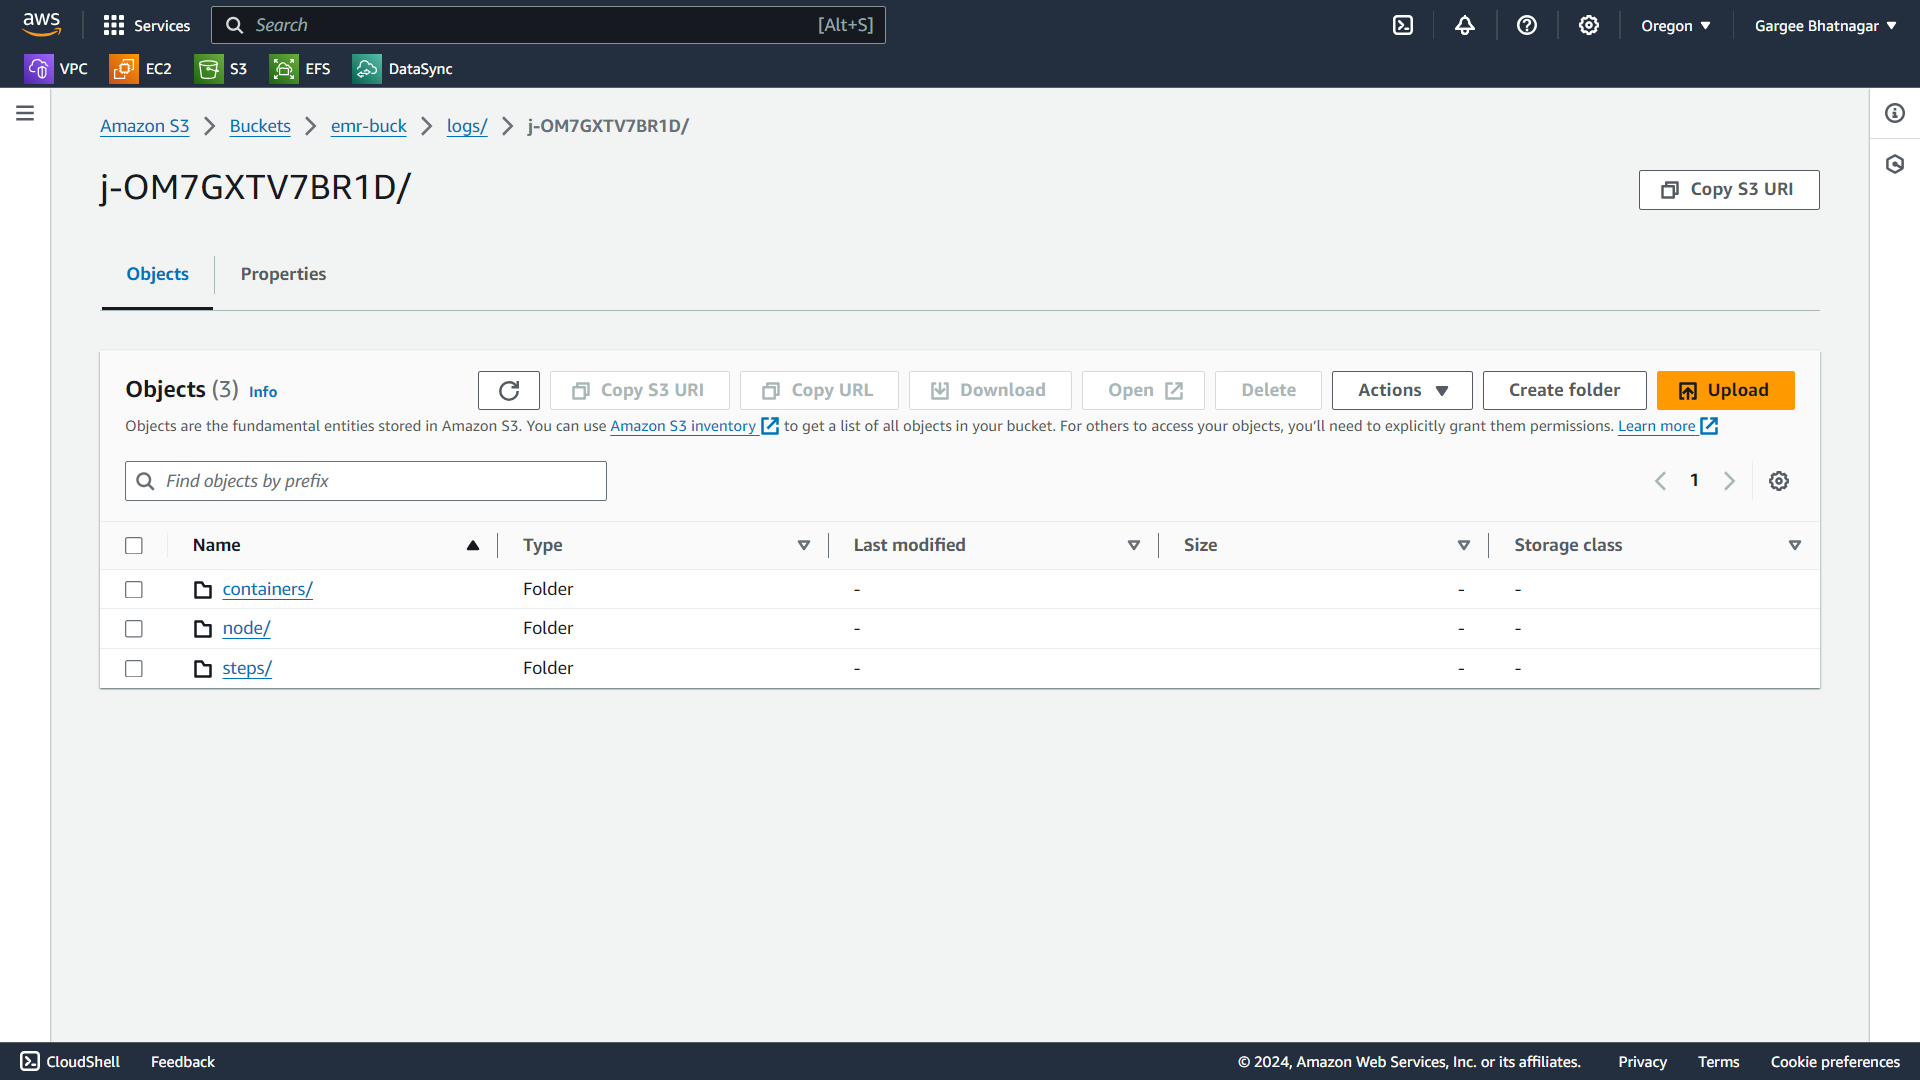Switch to the Properties tab

point(283,274)
